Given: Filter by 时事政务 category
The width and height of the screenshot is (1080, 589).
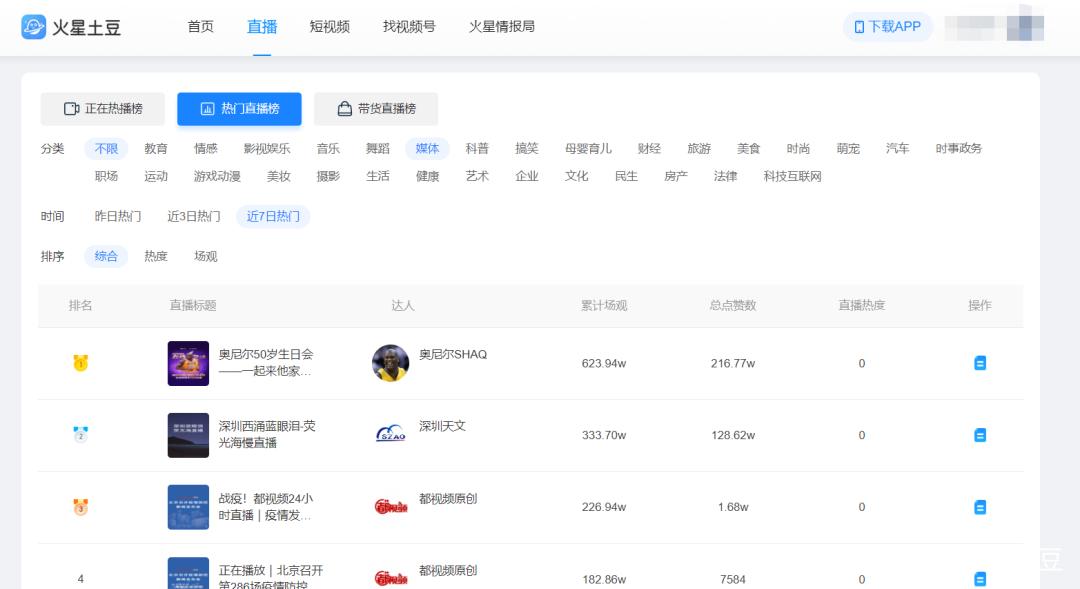Looking at the screenshot, I should pyautogui.click(x=958, y=149).
